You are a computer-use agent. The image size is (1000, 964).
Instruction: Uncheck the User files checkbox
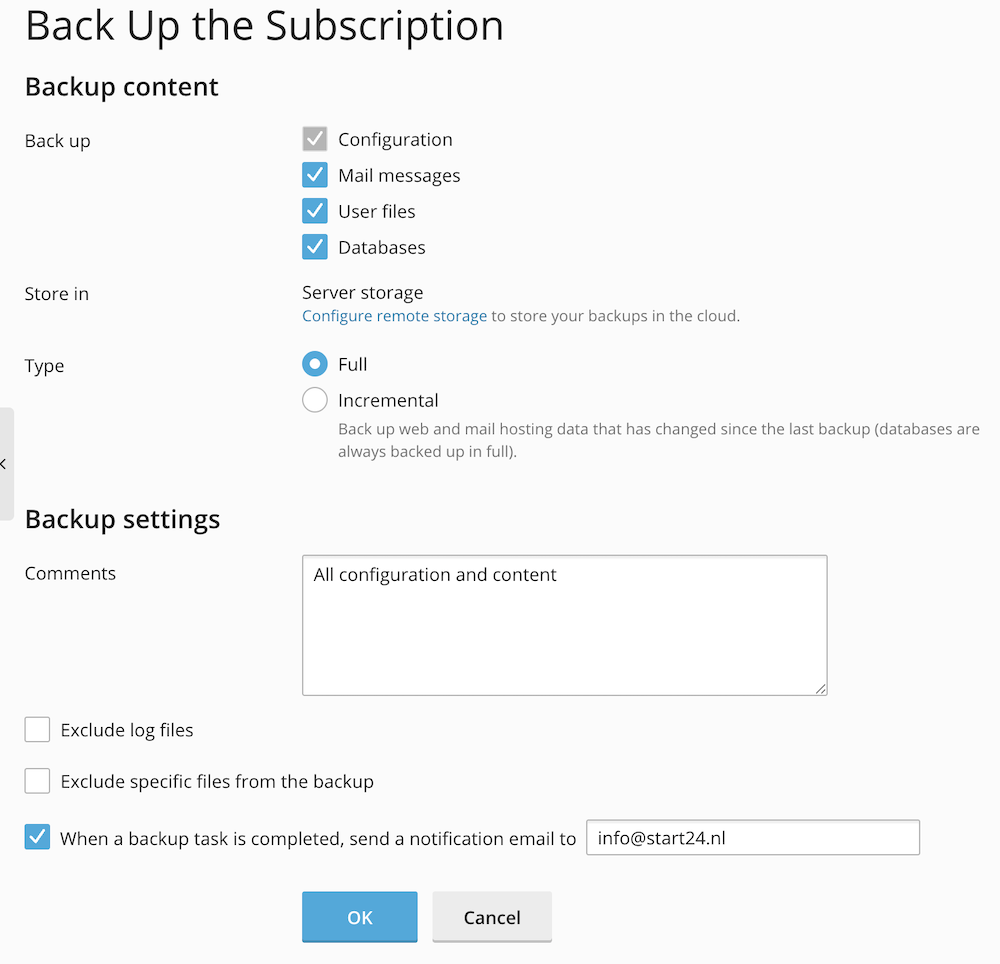pos(315,211)
